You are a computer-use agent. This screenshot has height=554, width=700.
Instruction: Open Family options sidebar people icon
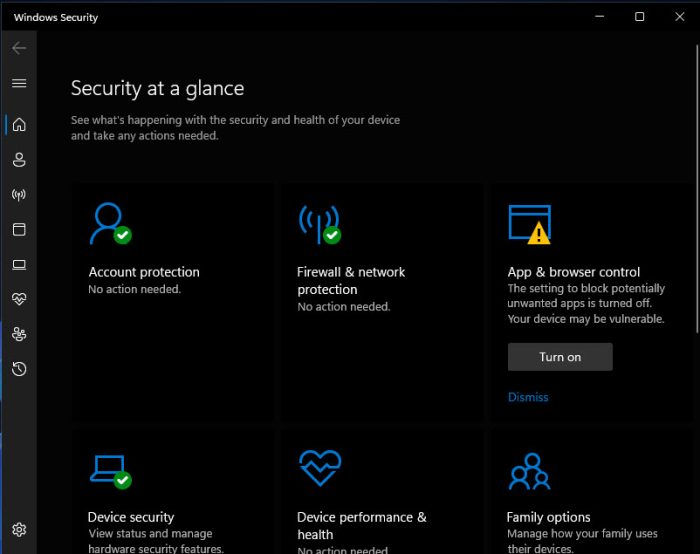19,334
